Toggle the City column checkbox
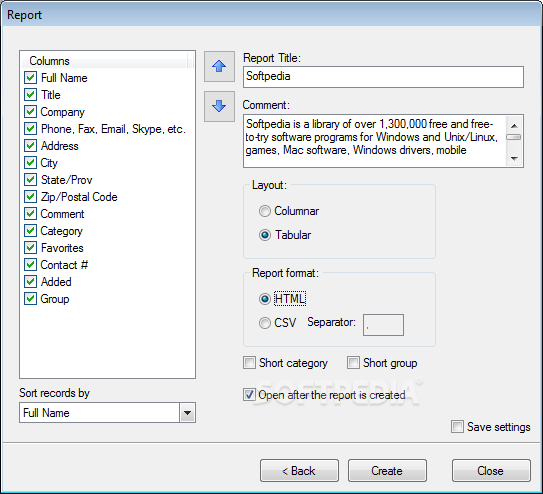This screenshot has height=494, width=543. (30, 162)
